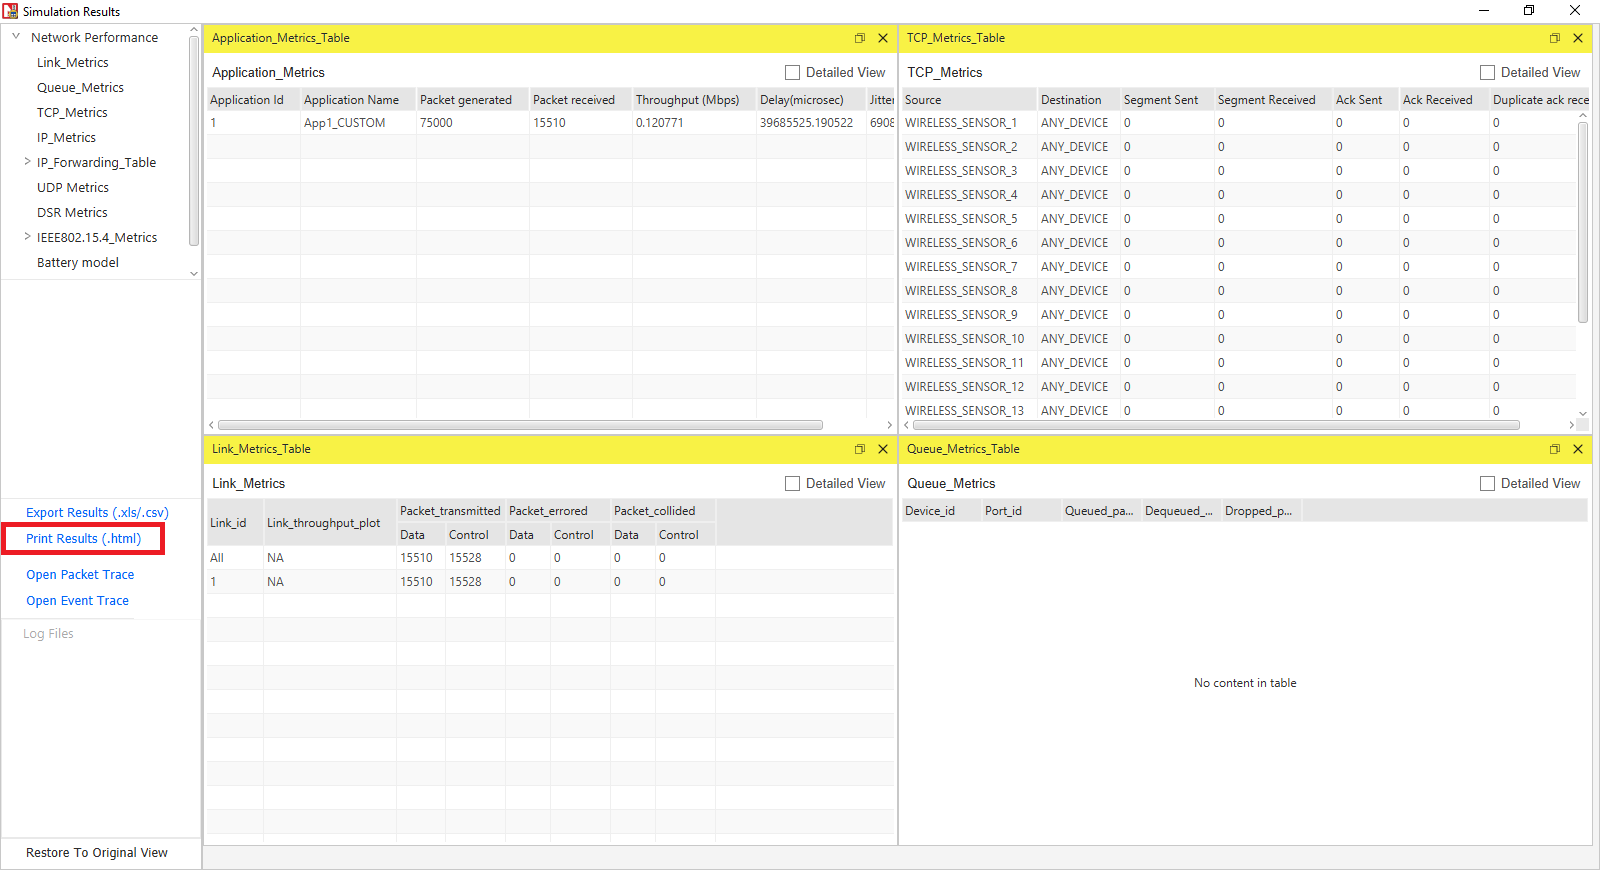Select the WIRELESS_SENSOR_5 row
This screenshot has height=870, width=1600.
(x=1239, y=219)
